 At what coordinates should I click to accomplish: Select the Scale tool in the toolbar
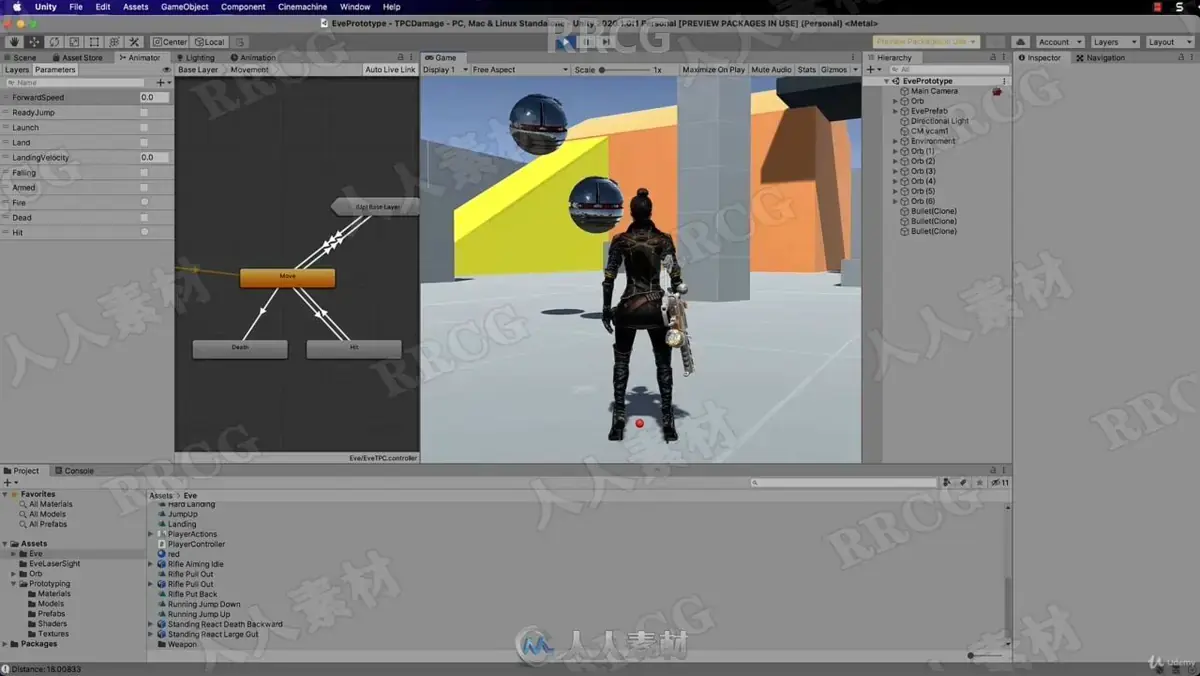pos(74,42)
